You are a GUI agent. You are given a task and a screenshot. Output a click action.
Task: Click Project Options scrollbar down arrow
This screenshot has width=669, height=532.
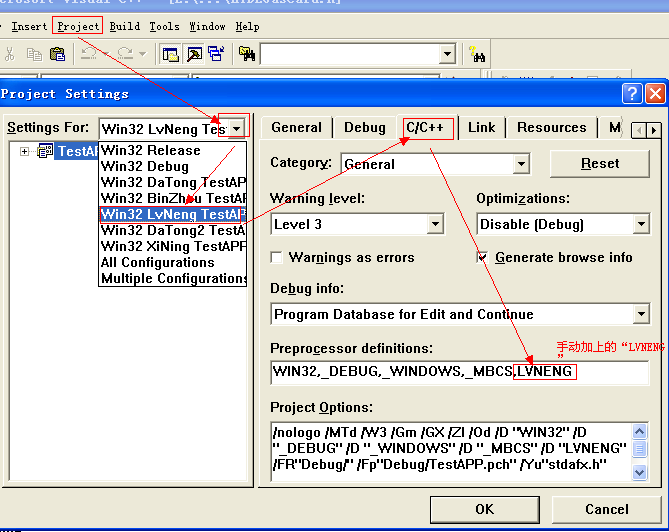pos(639,472)
